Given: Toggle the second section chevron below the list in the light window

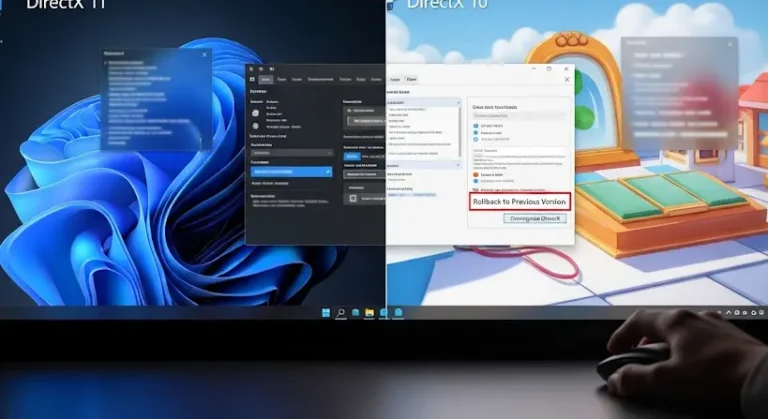Looking at the screenshot, I should [x=458, y=166].
